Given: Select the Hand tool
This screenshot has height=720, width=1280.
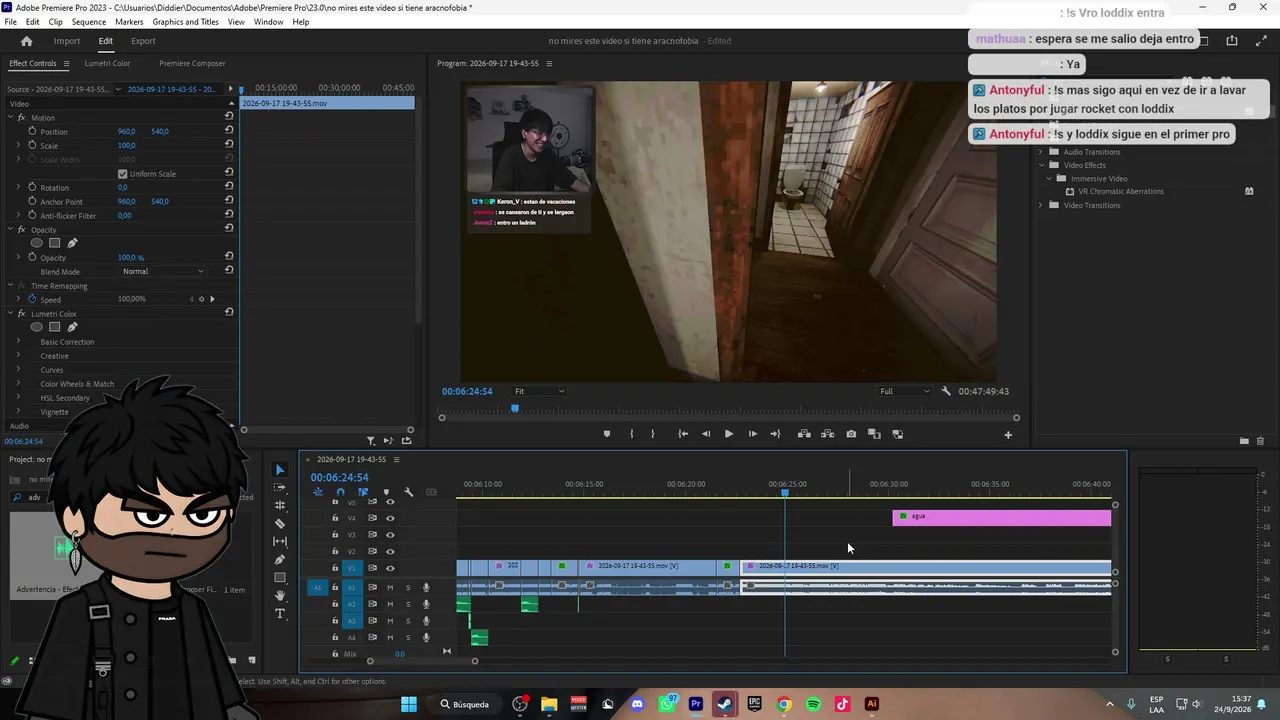Looking at the screenshot, I should click(x=280, y=595).
